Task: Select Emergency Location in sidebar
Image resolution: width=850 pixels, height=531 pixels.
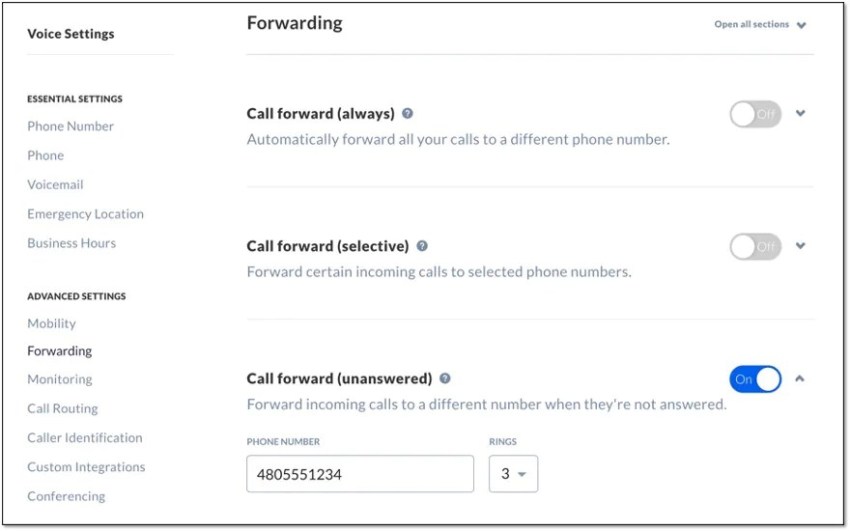Action: 86,214
